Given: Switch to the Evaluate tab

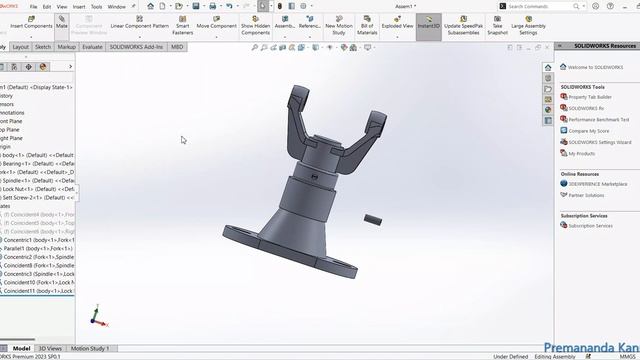Looking at the screenshot, I should click(92, 47).
